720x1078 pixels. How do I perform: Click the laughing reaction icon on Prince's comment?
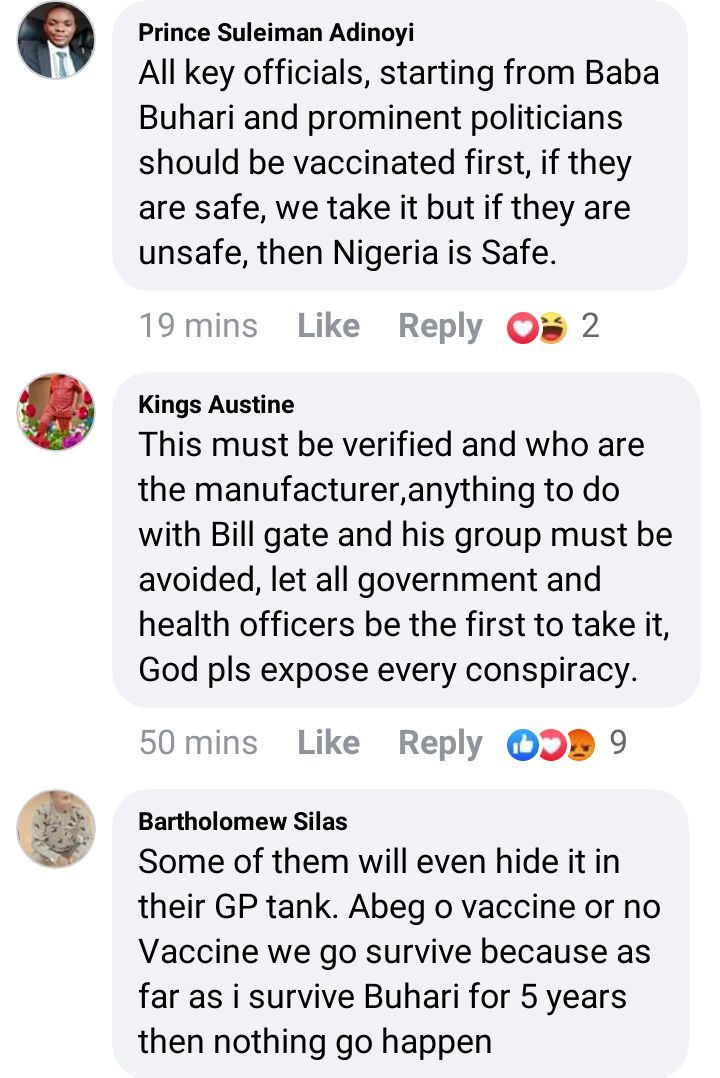click(x=552, y=327)
